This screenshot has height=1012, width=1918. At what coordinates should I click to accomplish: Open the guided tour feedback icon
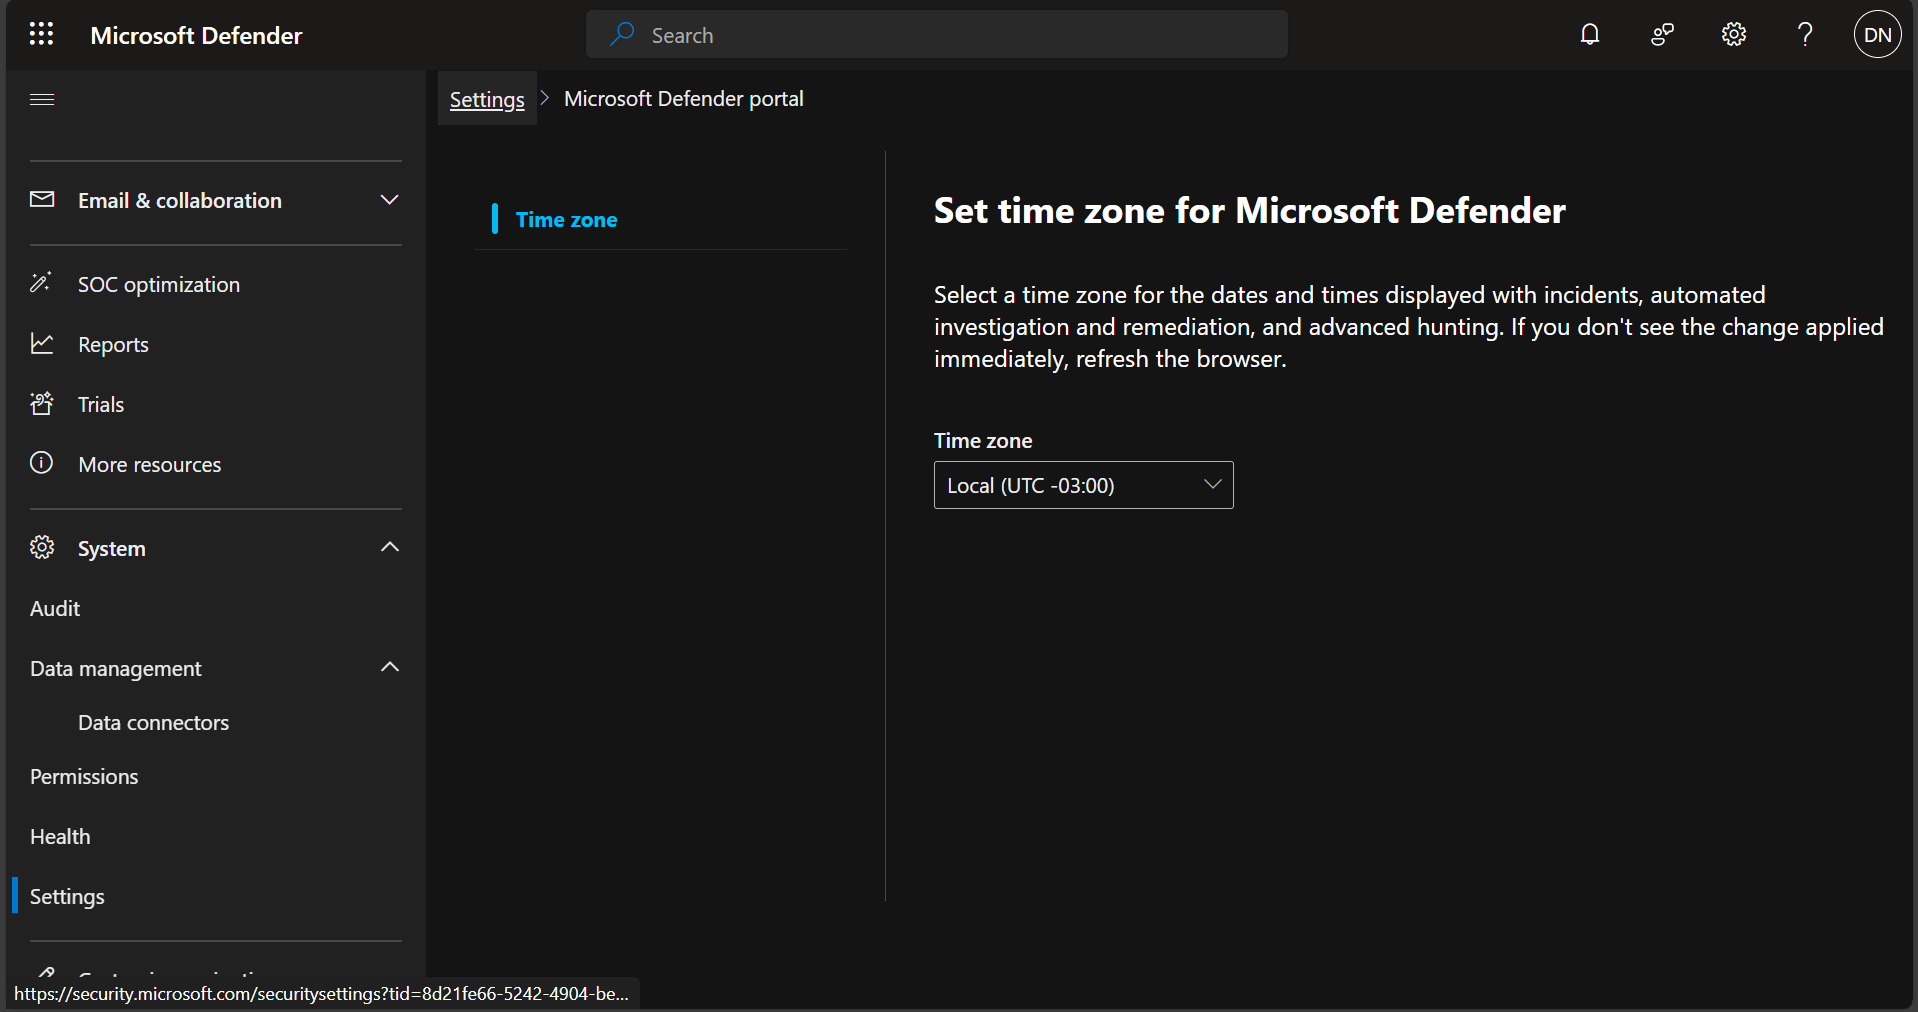[x=1661, y=34]
